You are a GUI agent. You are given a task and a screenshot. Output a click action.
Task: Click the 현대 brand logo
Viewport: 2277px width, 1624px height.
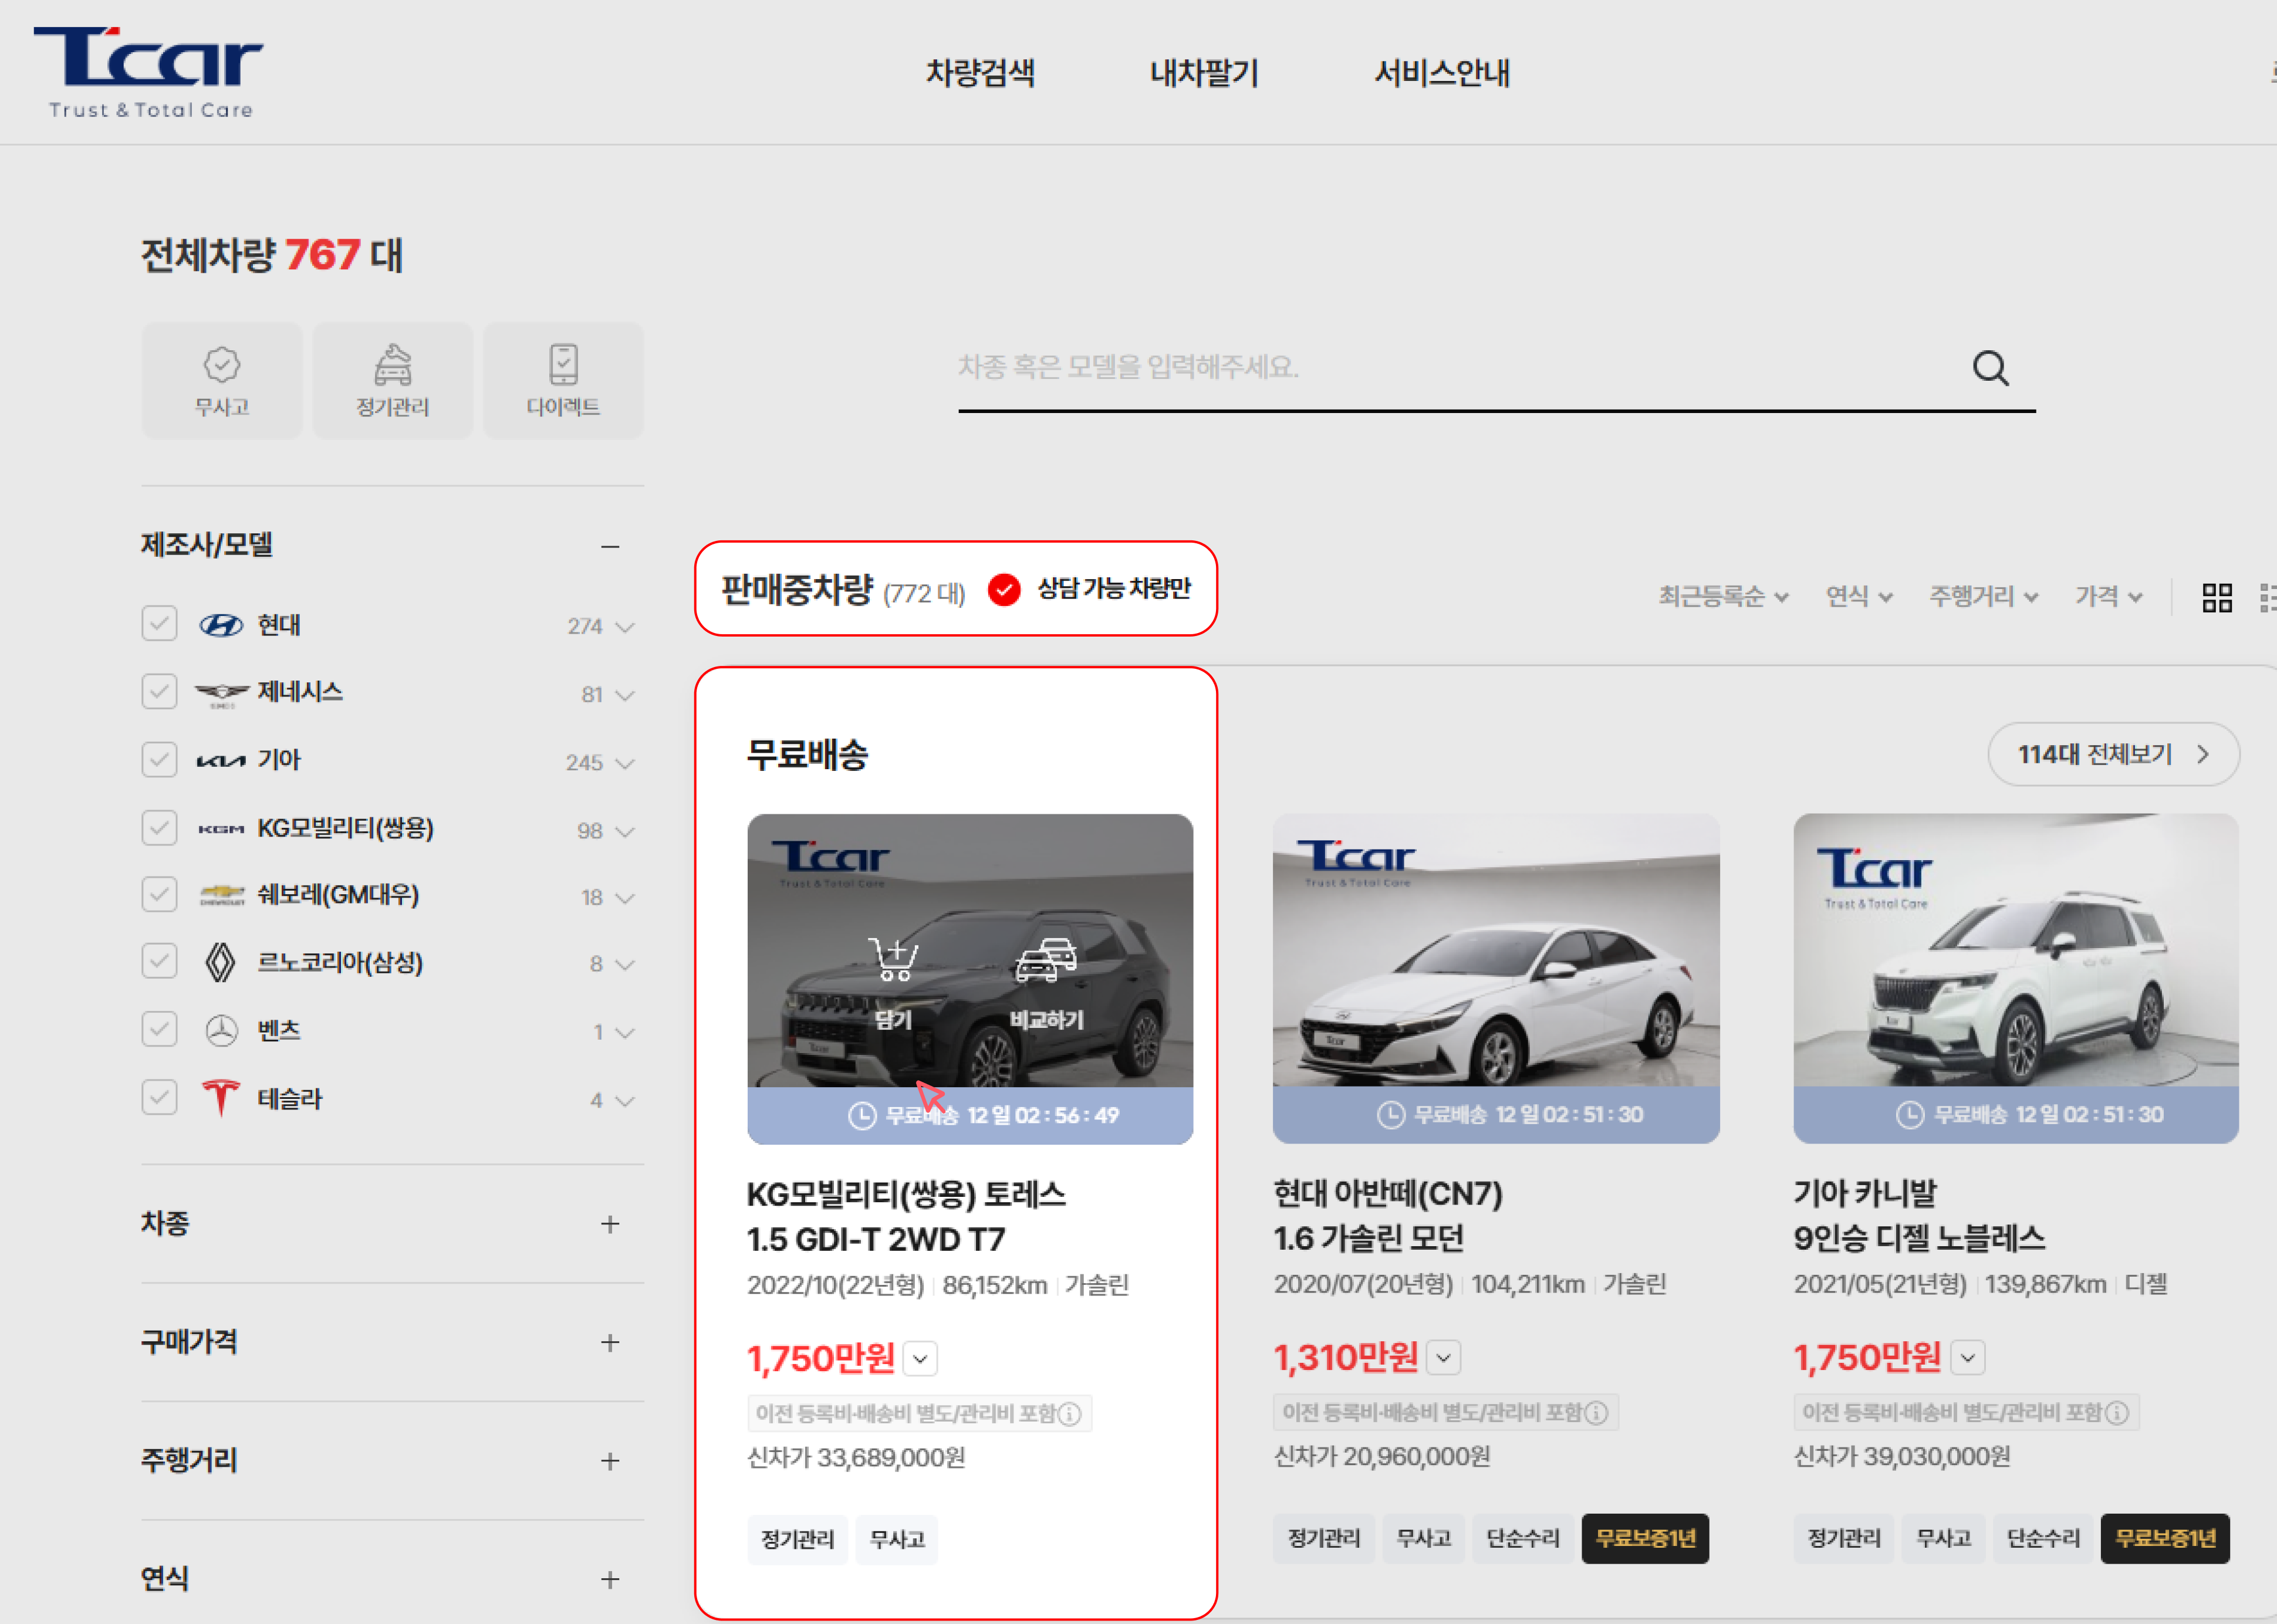(221, 626)
